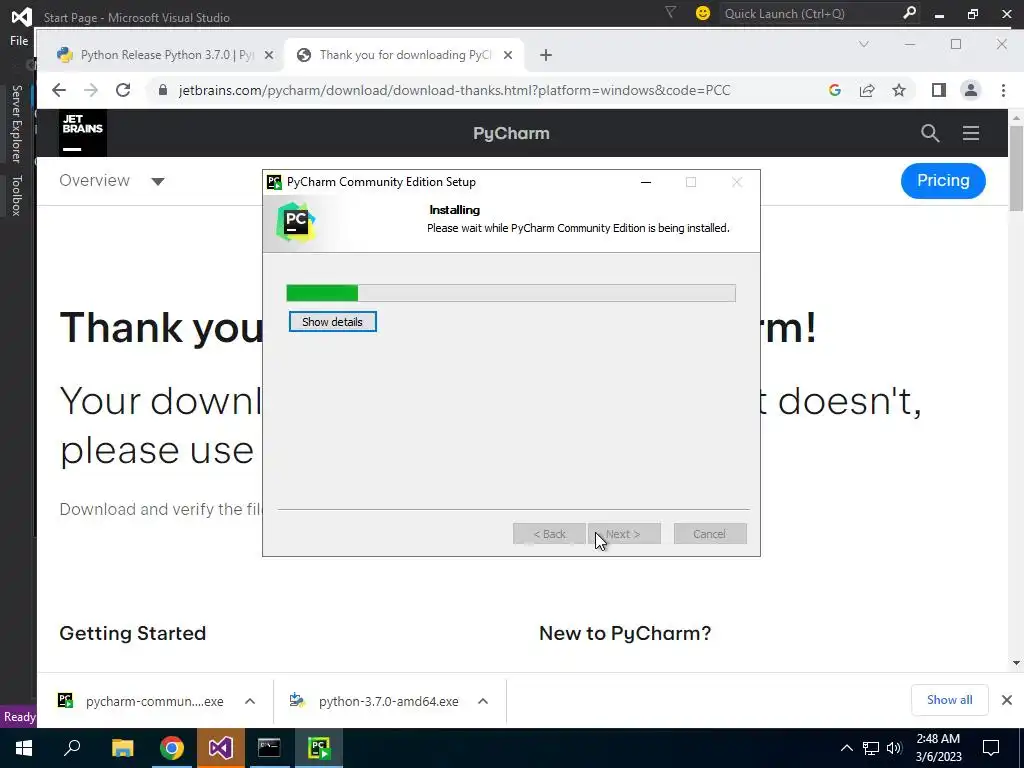
Task: Click the Pricing button
Action: click(x=943, y=181)
